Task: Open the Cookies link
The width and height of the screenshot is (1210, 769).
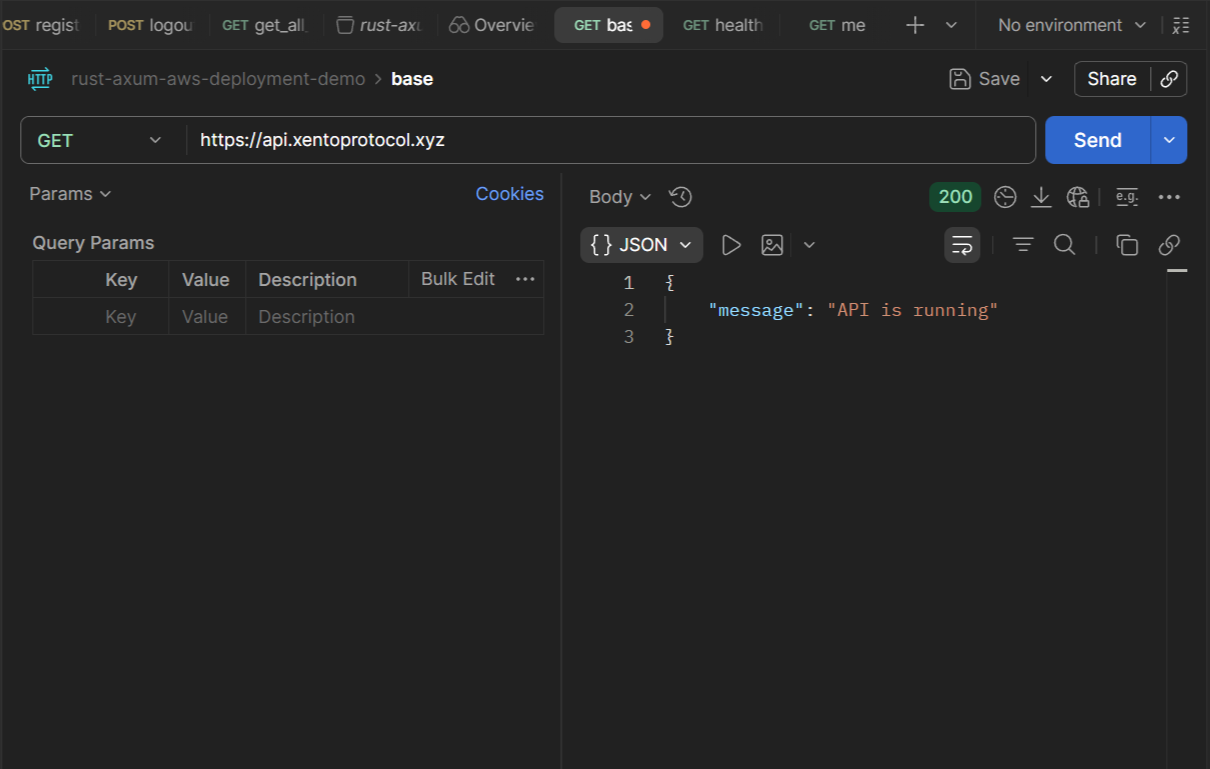Action: [x=509, y=194]
